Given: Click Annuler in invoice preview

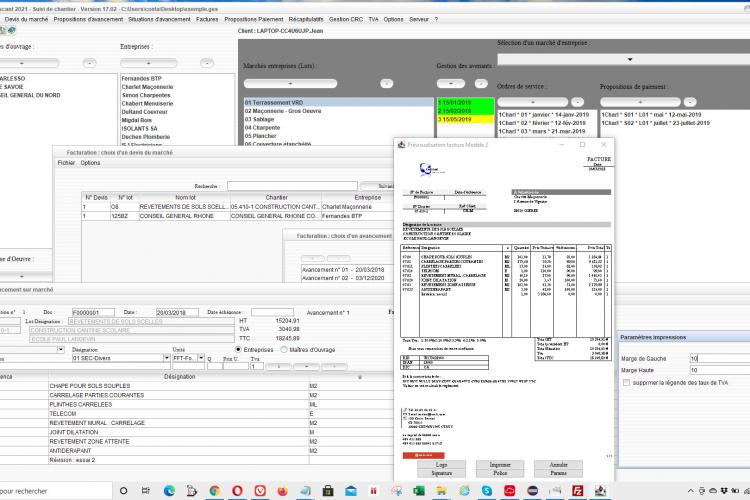Looking at the screenshot, I should (558, 465).
